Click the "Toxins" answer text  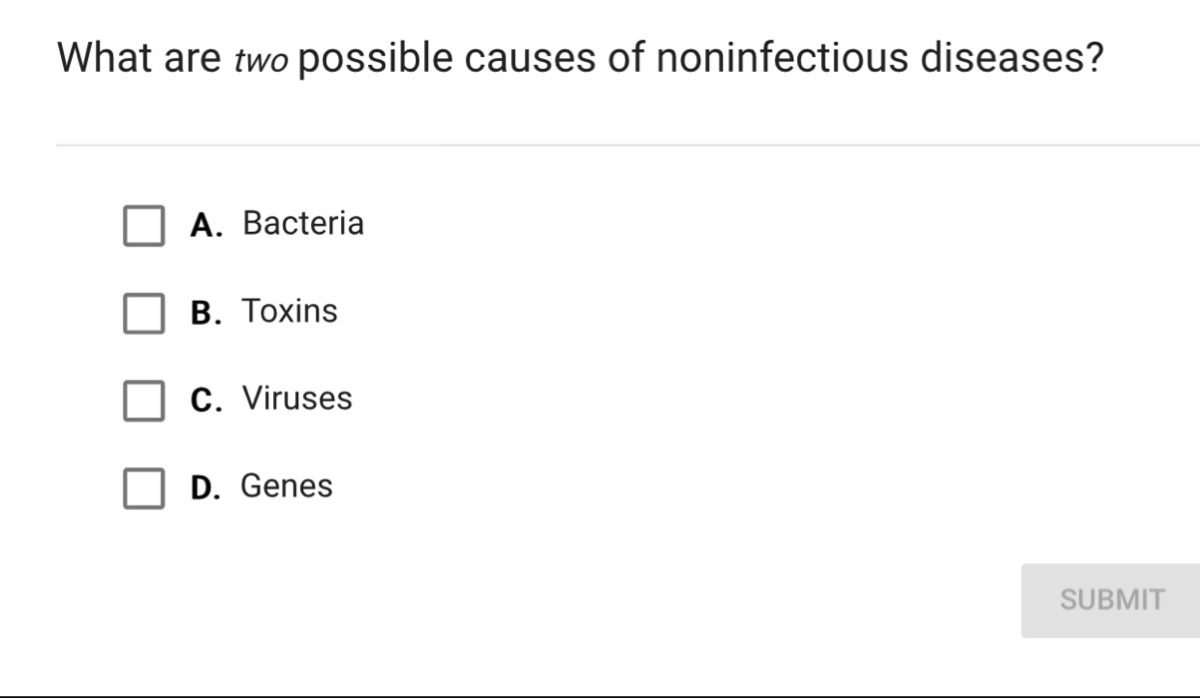[x=290, y=311]
